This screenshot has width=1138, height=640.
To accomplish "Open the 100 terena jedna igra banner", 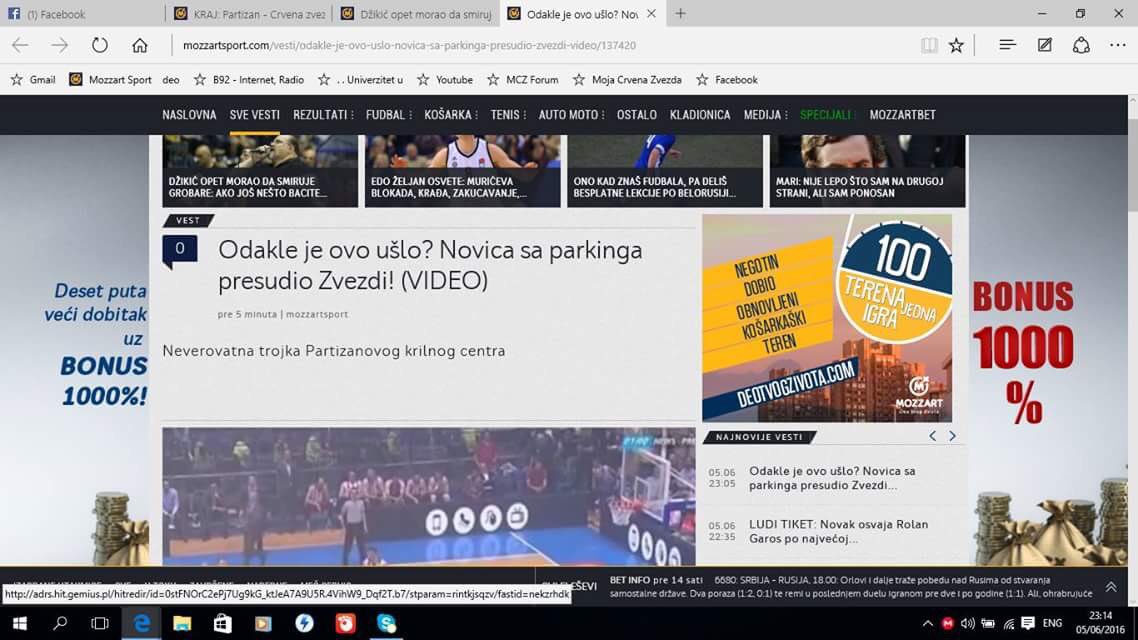I will tap(827, 318).
